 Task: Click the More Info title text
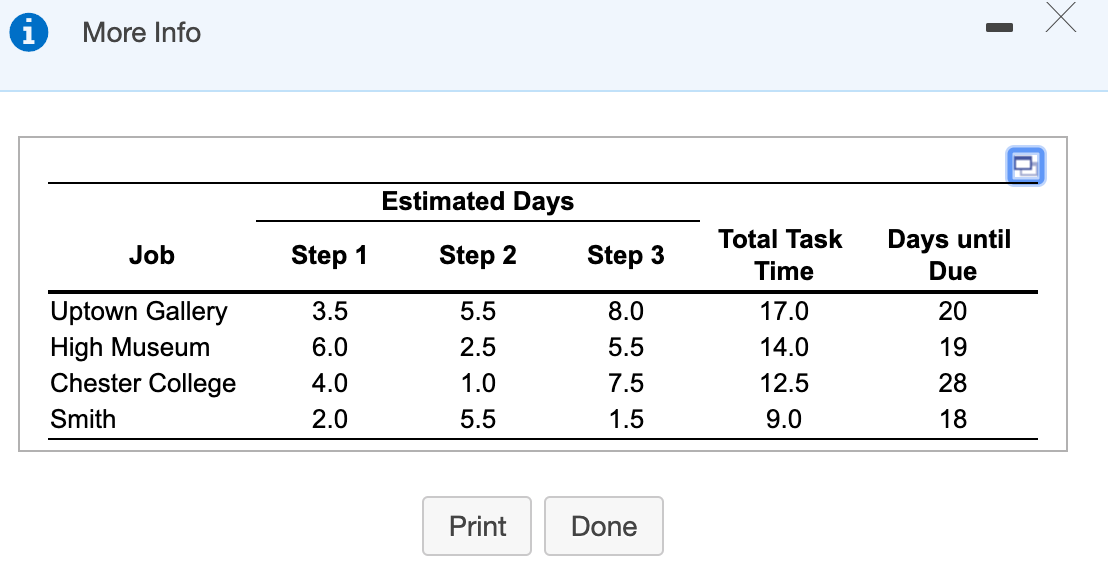tap(142, 33)
